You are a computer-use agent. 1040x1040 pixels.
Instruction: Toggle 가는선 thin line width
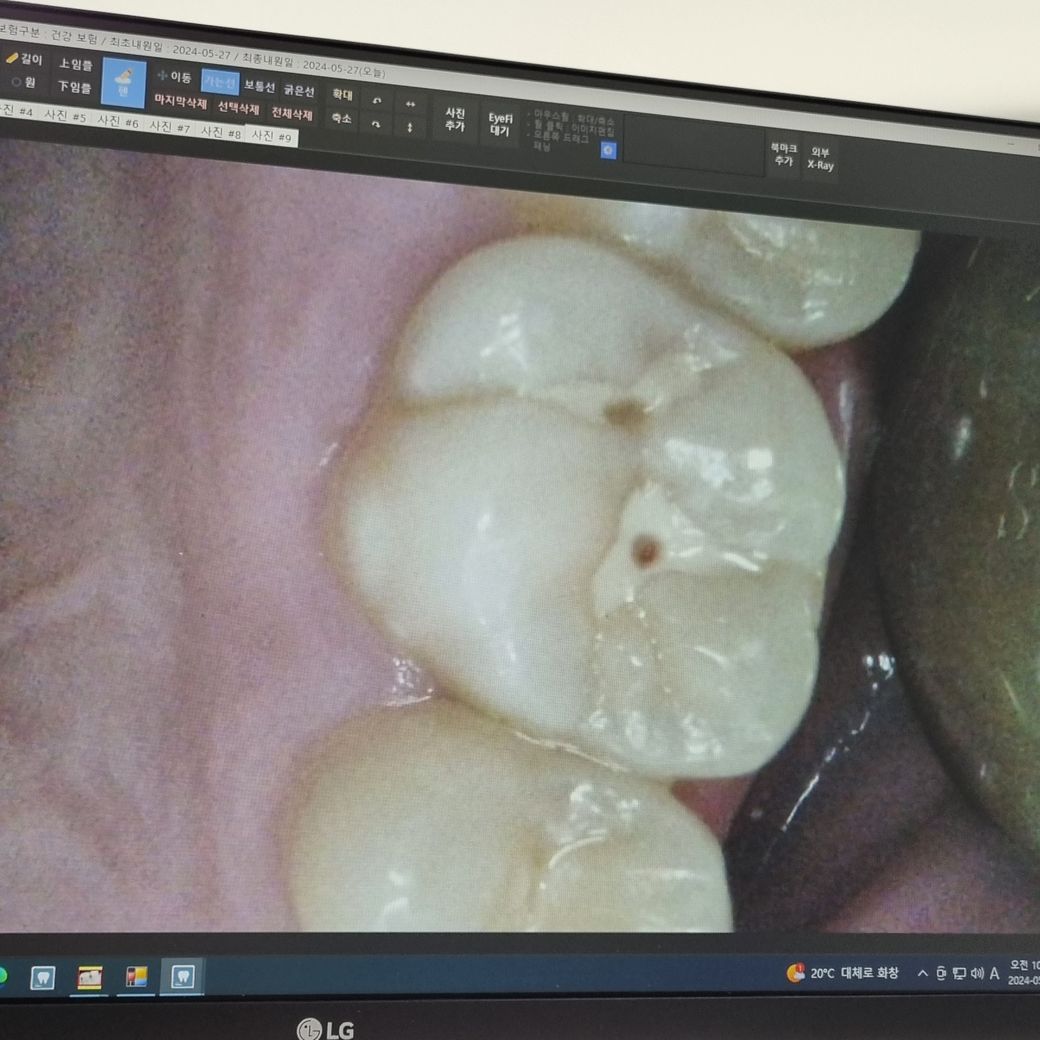(x=219, y=81)
